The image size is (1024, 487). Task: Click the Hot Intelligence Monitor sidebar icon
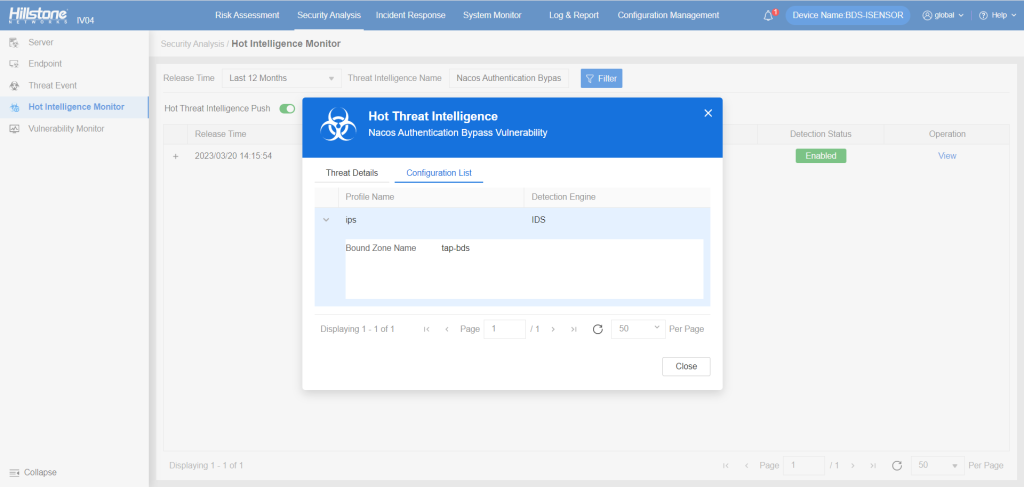pyautogui.click(x=14, y=107)
